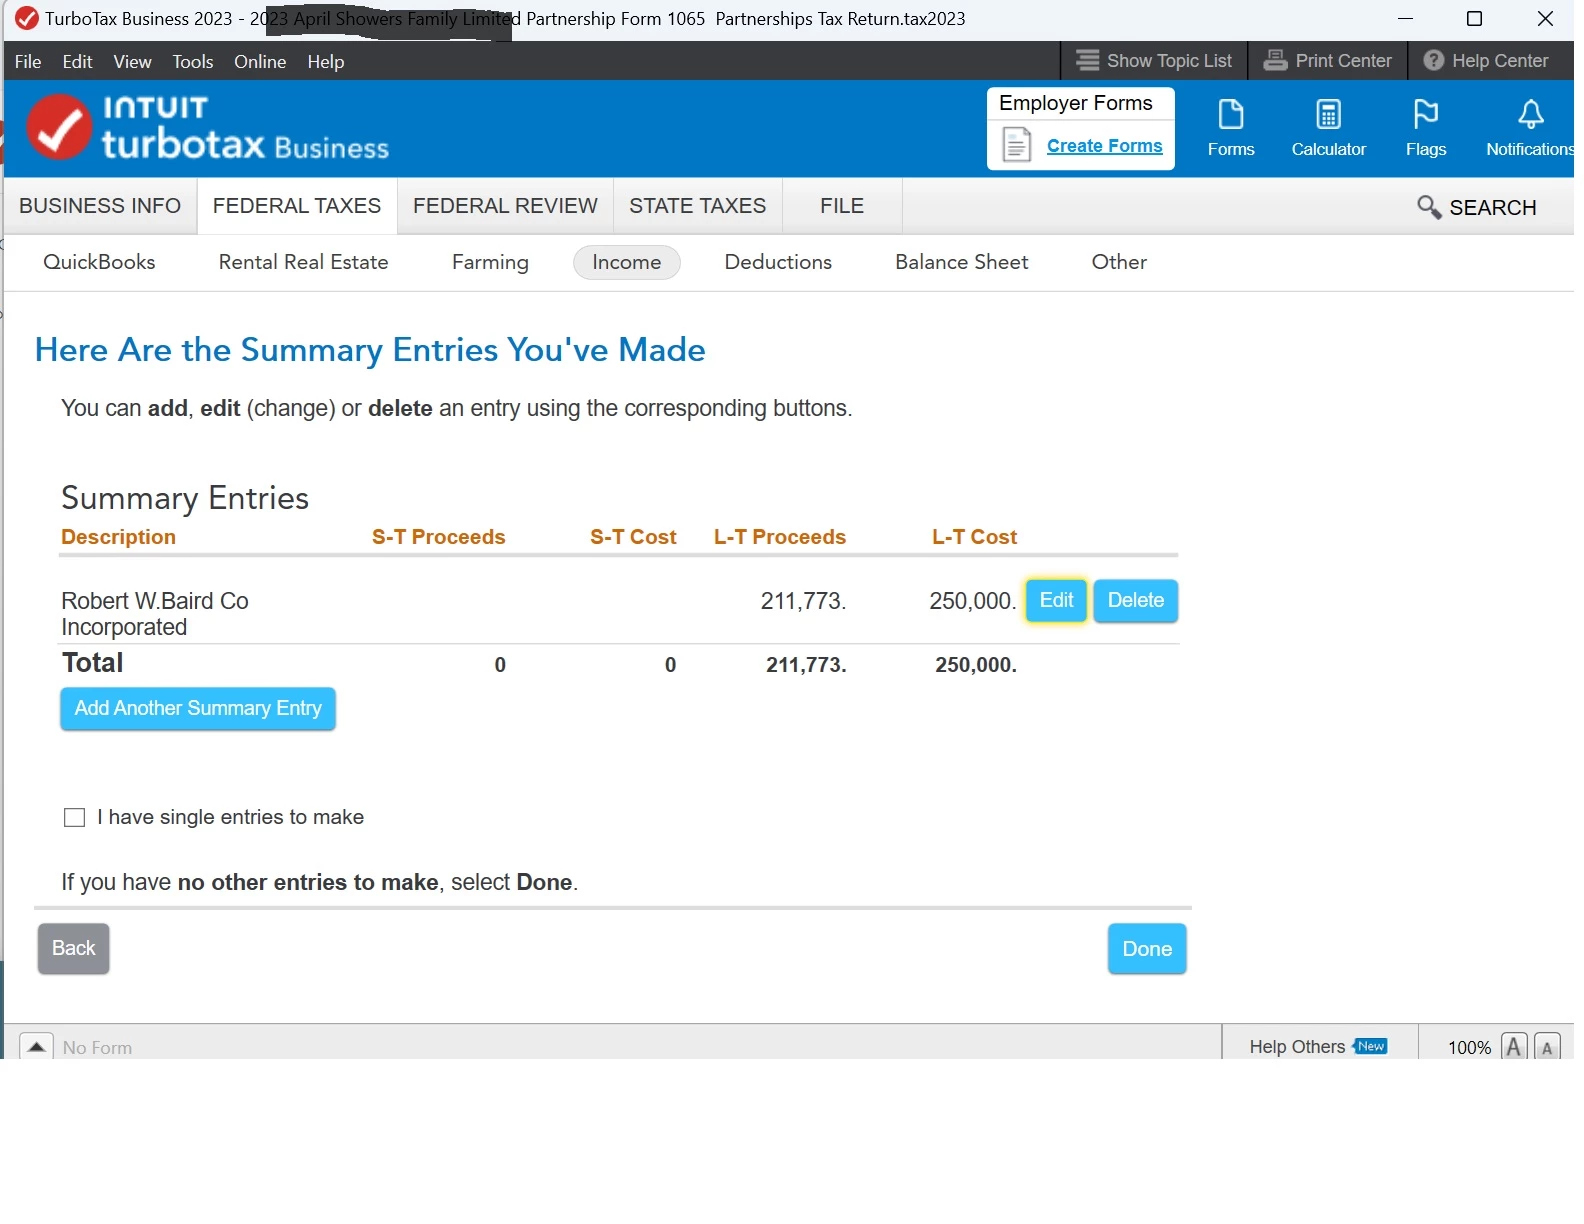Click the L-T Cost column header

[x=974, y=537]
